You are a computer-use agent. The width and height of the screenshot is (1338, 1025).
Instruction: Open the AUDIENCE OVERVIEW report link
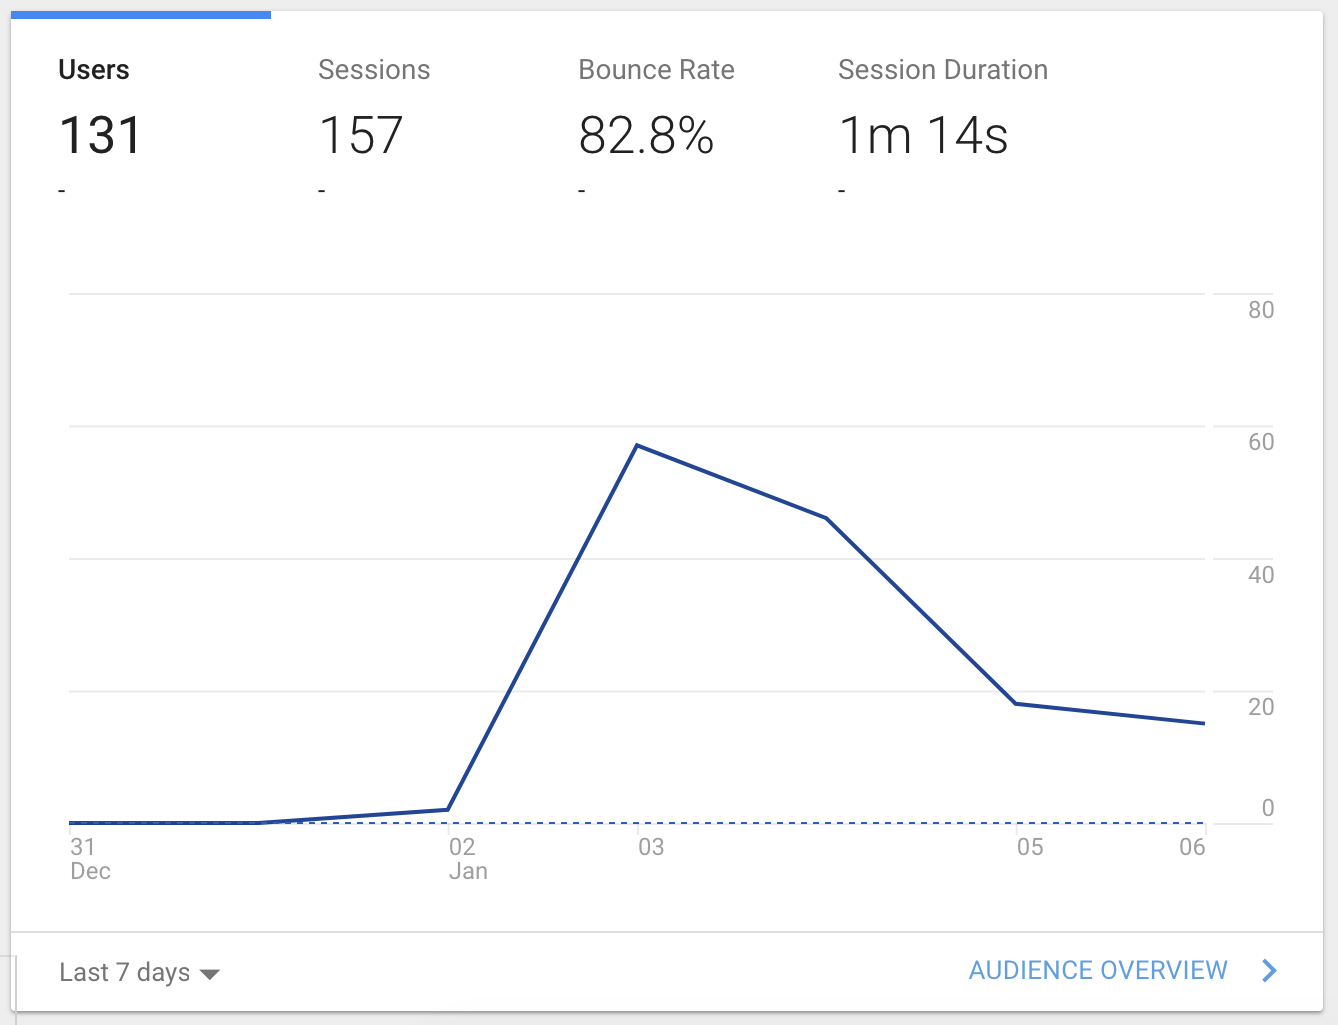pyautogui.click(x=1098, y=971)
